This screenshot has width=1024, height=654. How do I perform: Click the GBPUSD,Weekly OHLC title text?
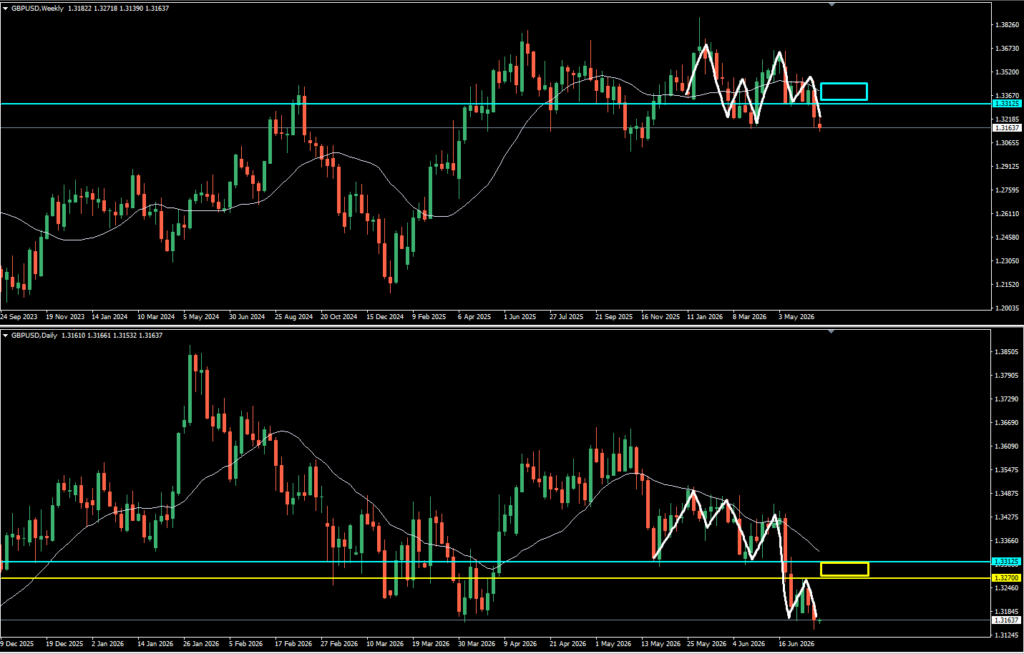point(90,8)
